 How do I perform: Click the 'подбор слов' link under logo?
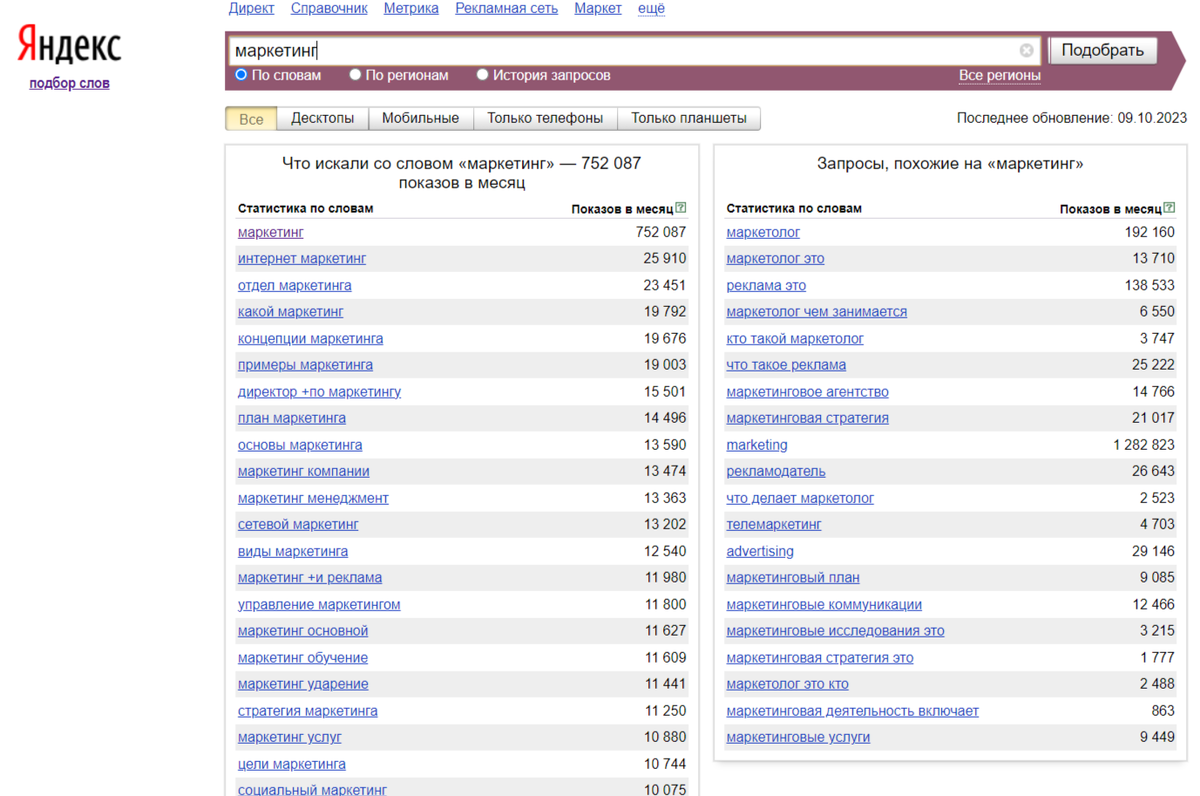click(x=69, y=84)
